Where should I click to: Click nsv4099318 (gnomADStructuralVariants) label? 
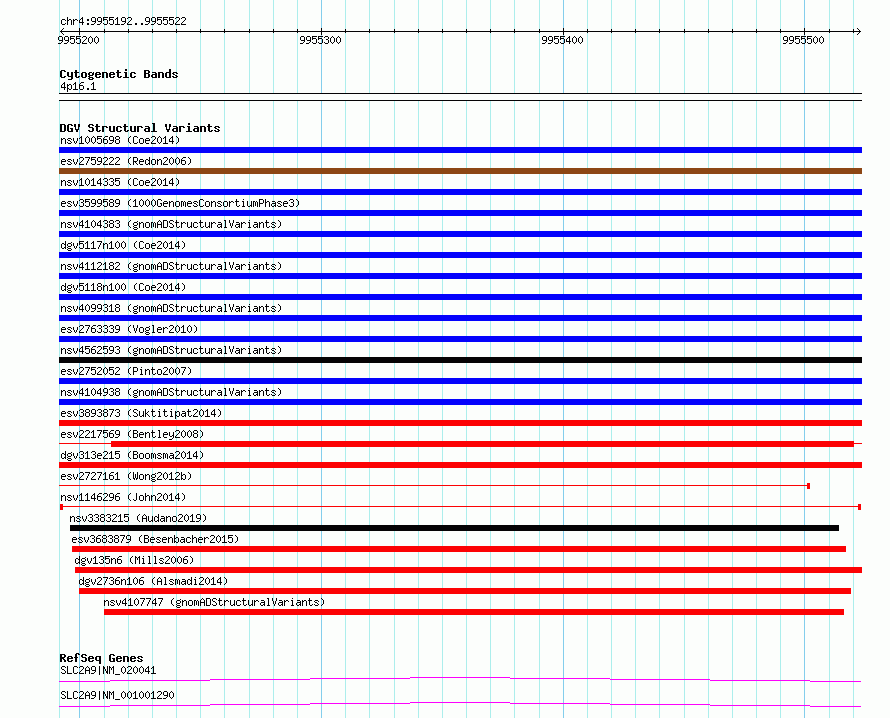pos(171,308)
